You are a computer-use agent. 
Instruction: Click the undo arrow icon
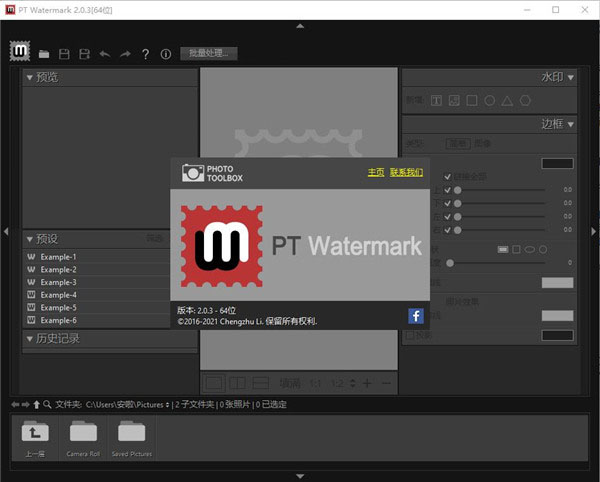point(105,53)
